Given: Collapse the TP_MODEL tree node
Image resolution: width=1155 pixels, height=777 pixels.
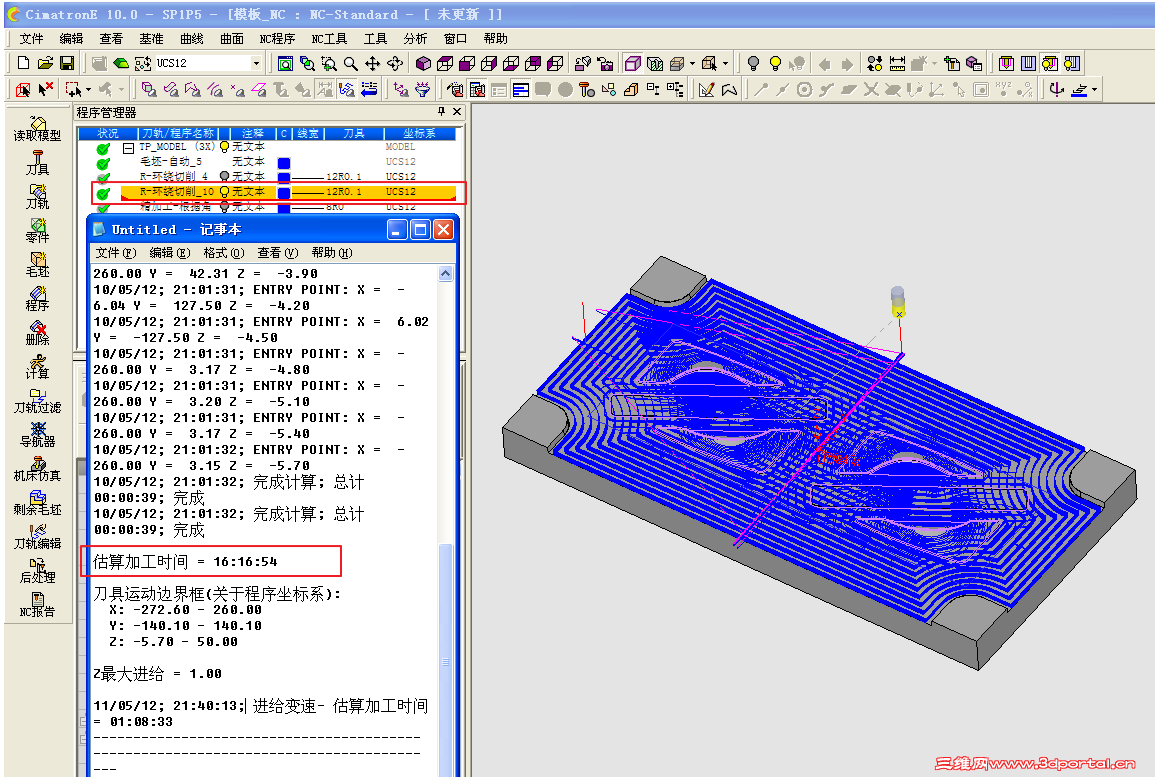Looking at the screenshot, I should pyautogui.click(x=128, y=148).
